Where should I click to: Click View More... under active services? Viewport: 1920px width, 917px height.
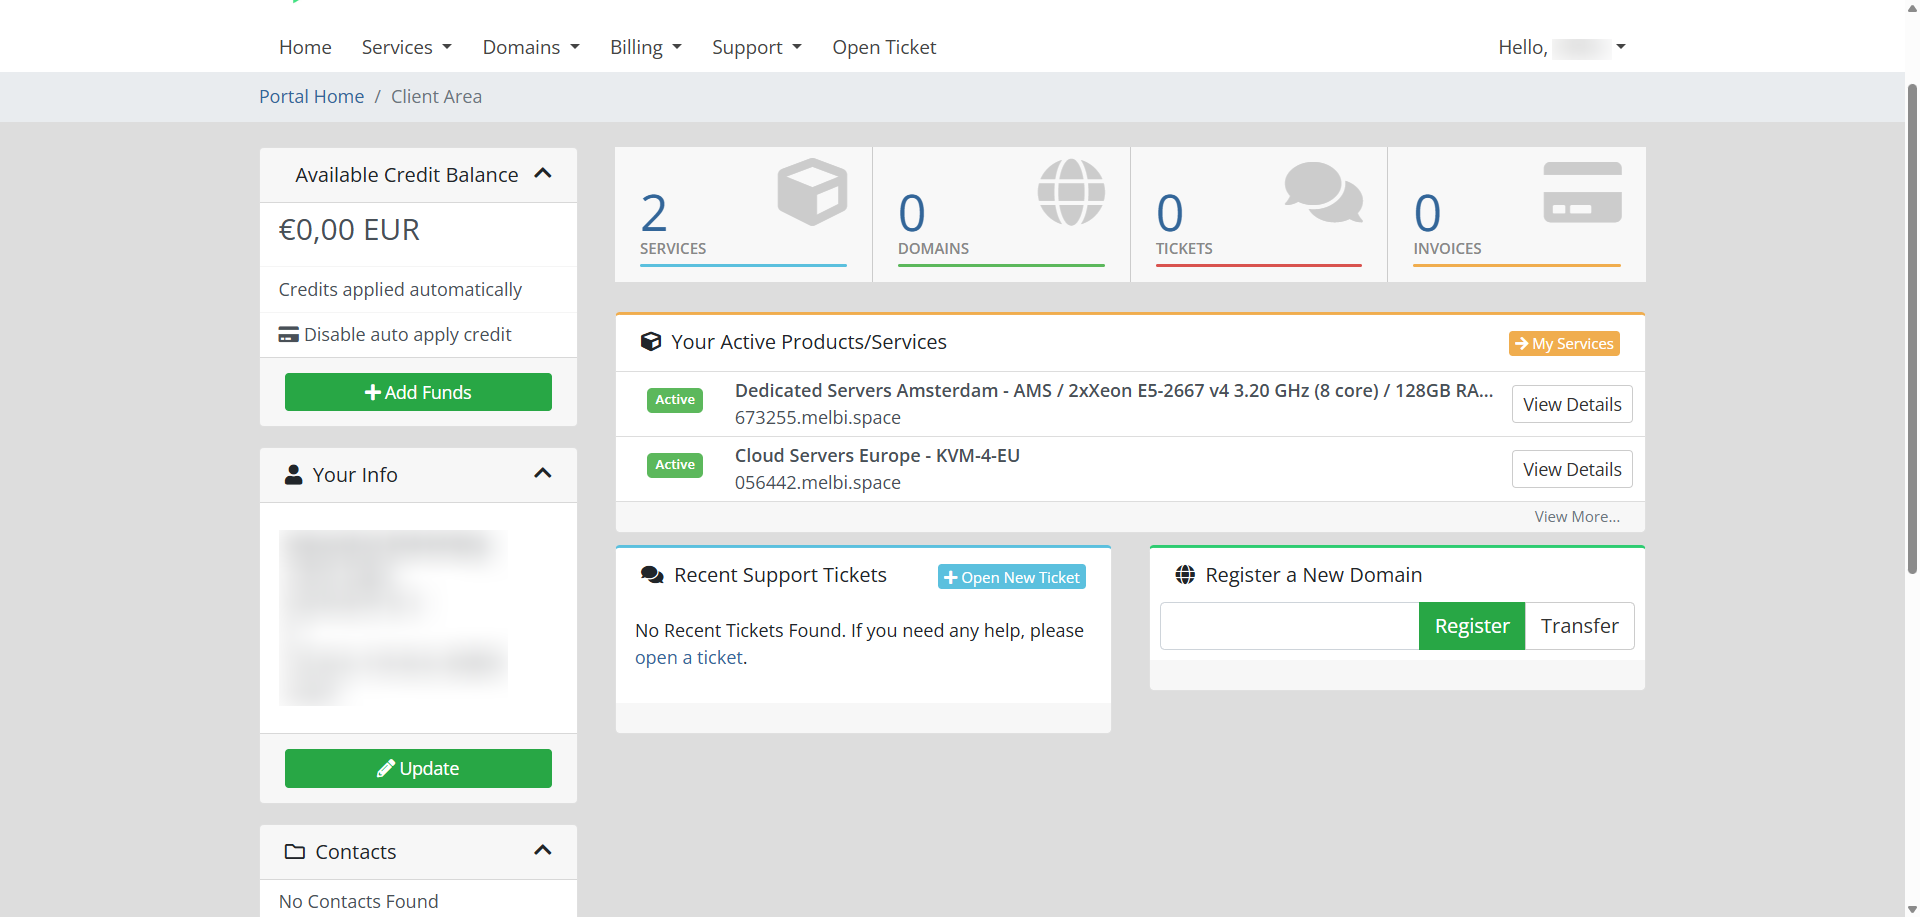[x=1577, y=516]
